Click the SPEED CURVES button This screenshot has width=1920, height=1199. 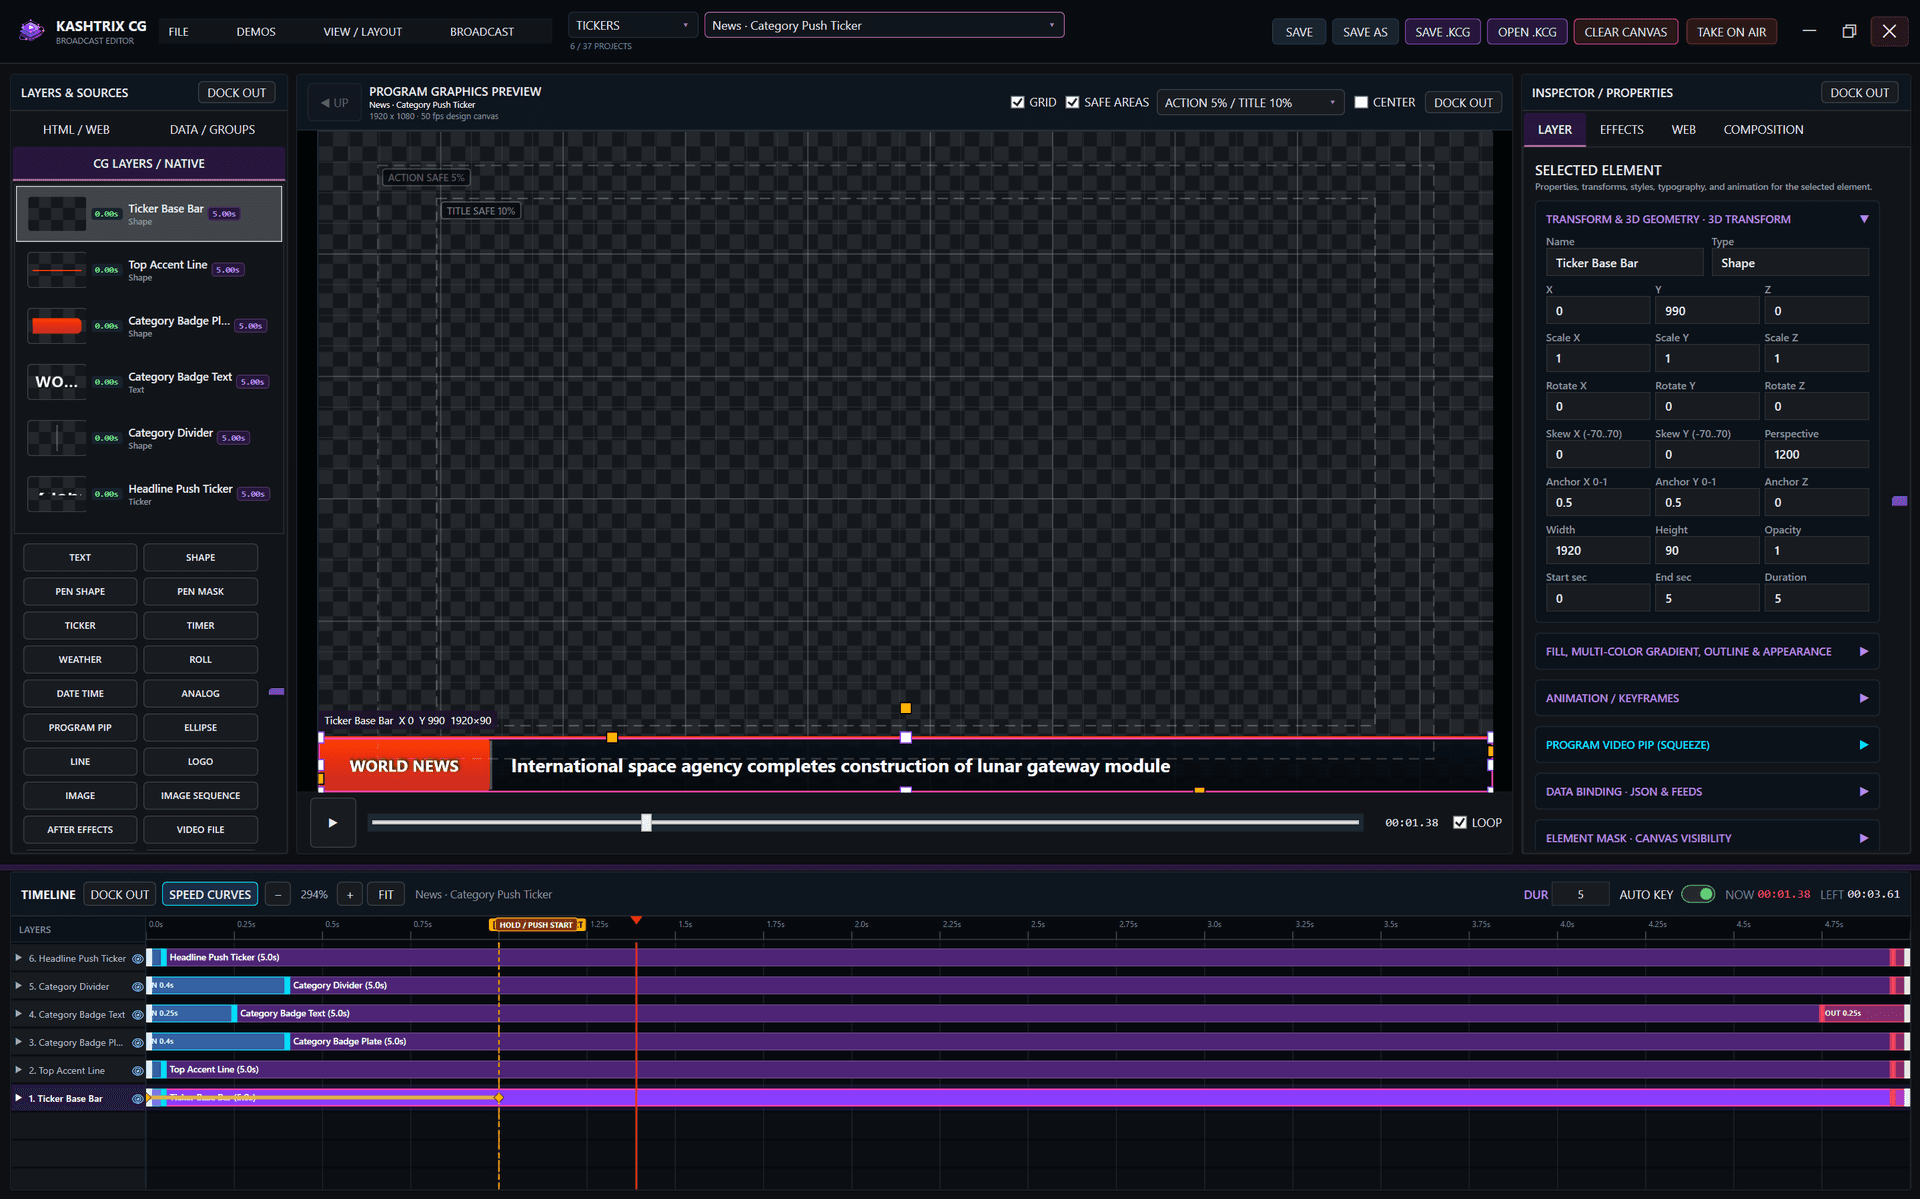210,894
